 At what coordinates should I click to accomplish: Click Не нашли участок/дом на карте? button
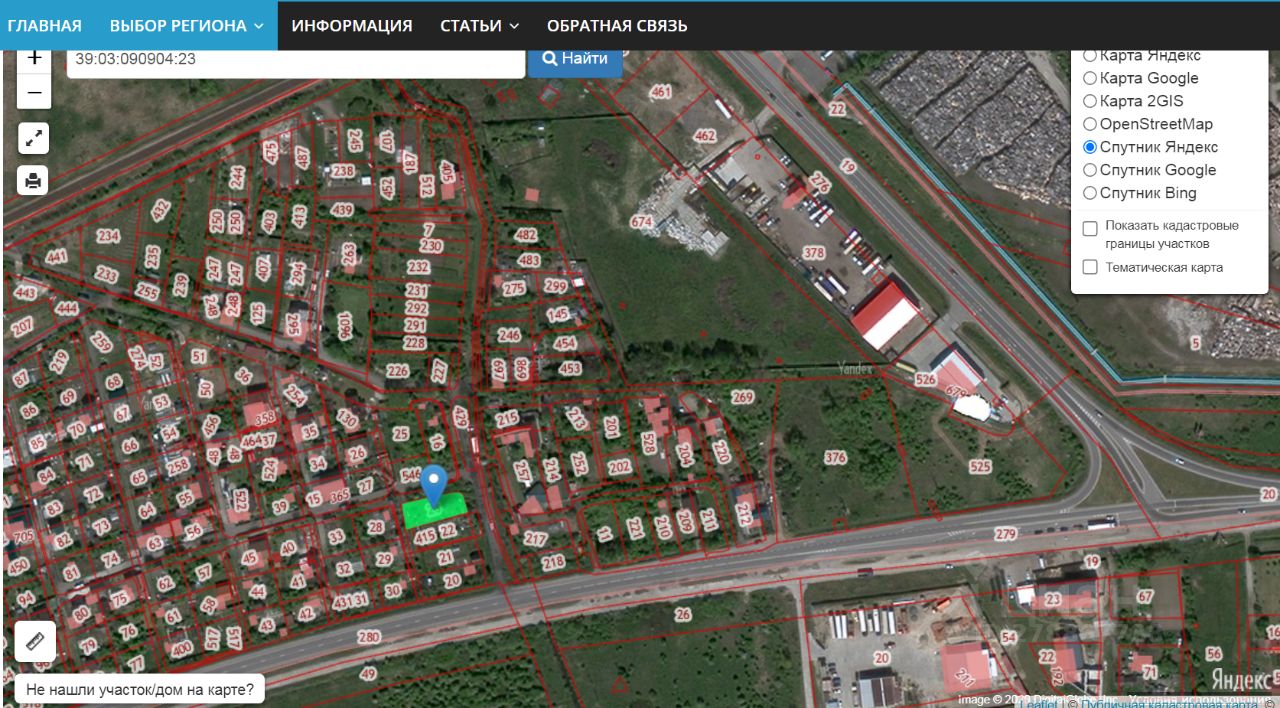(140, 689)
